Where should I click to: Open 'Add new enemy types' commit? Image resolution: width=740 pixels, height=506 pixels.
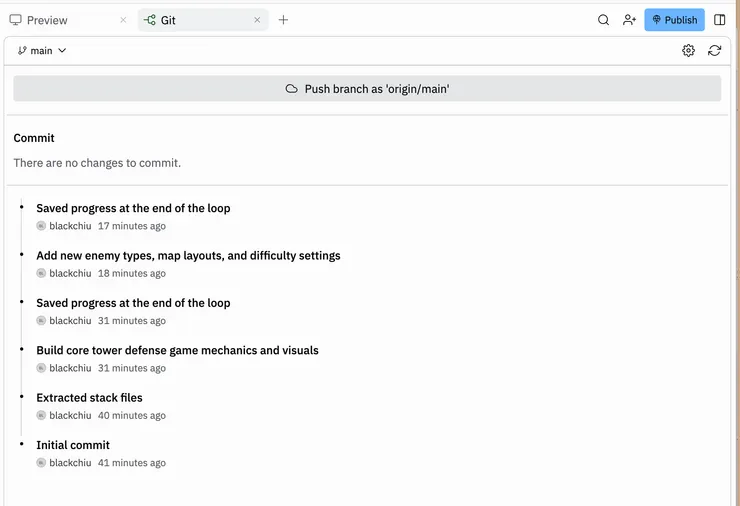pos(188,256)
